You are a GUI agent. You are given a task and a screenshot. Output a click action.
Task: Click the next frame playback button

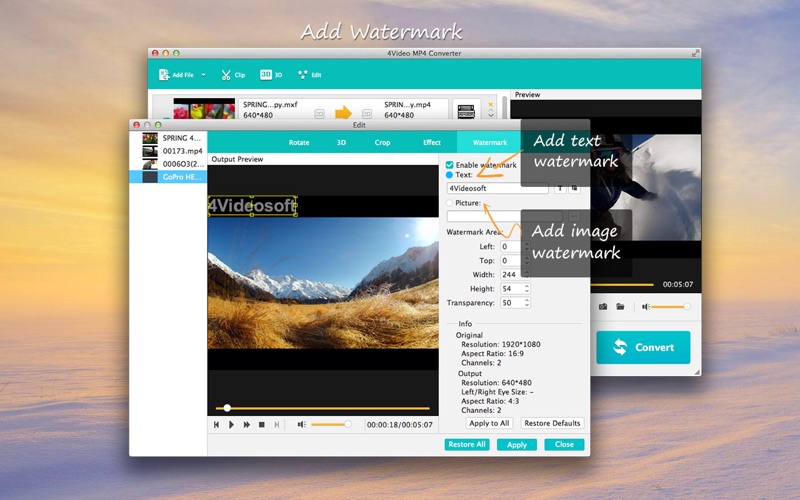pyautogui.click(x=277, y=424)
